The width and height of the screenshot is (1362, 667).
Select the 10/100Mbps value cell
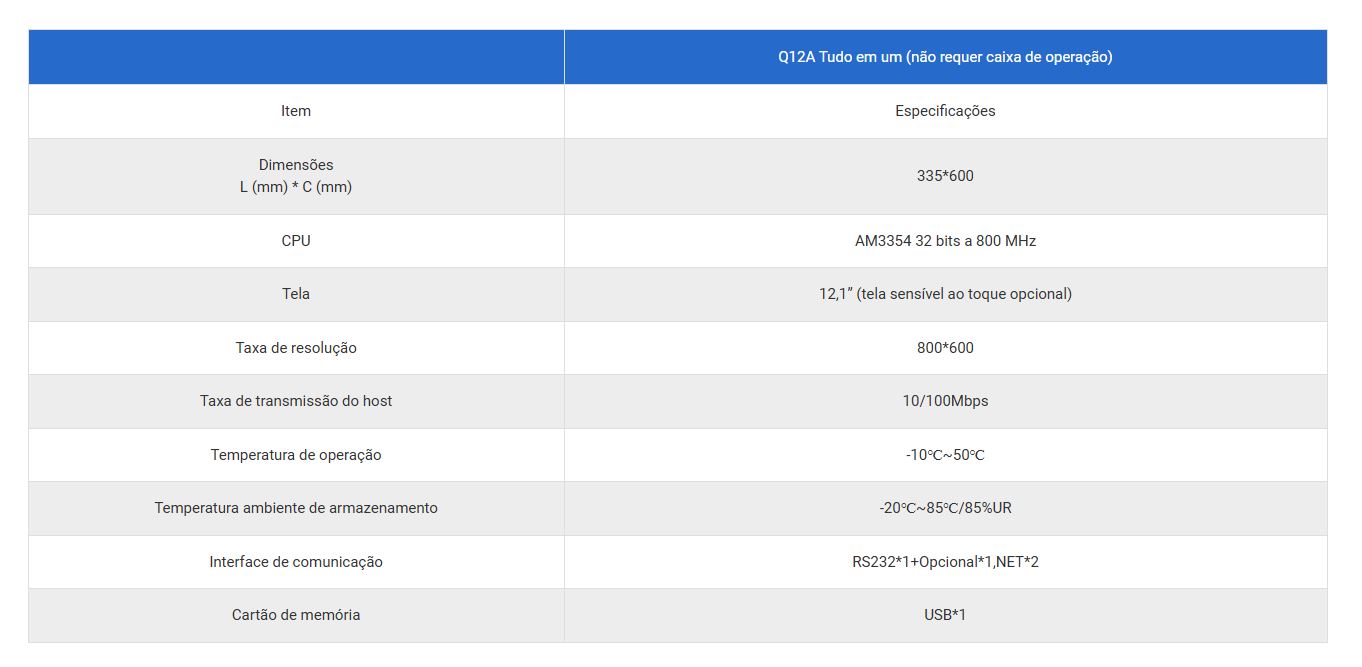[945, 401]
